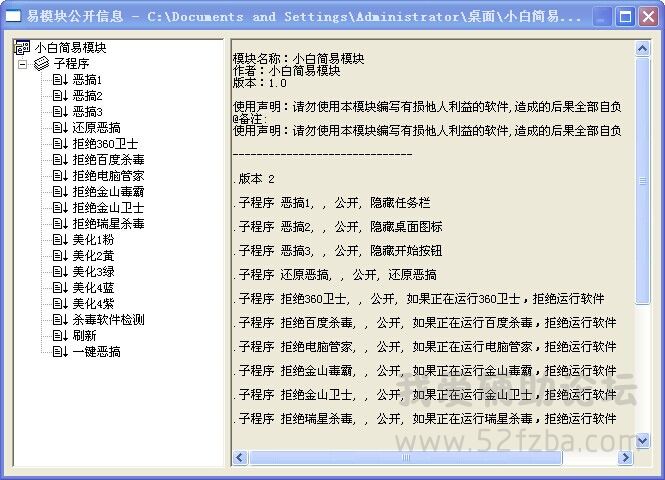Click the 隐藏桌面图标 description line
Viewport: 665px width, 480px height.
338,227
